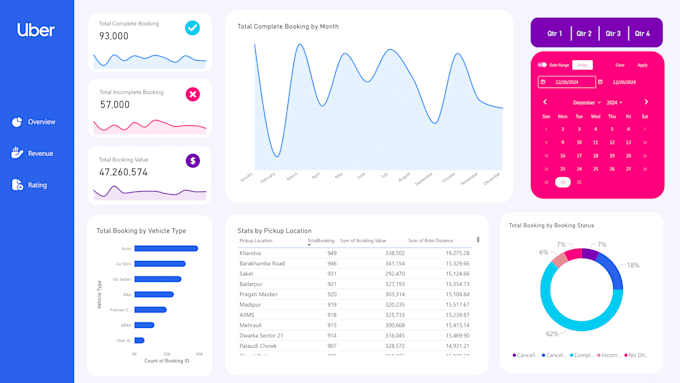Select day 30 in the calendar
Screen dimensions: 680x383
click(x=562, y=182)
